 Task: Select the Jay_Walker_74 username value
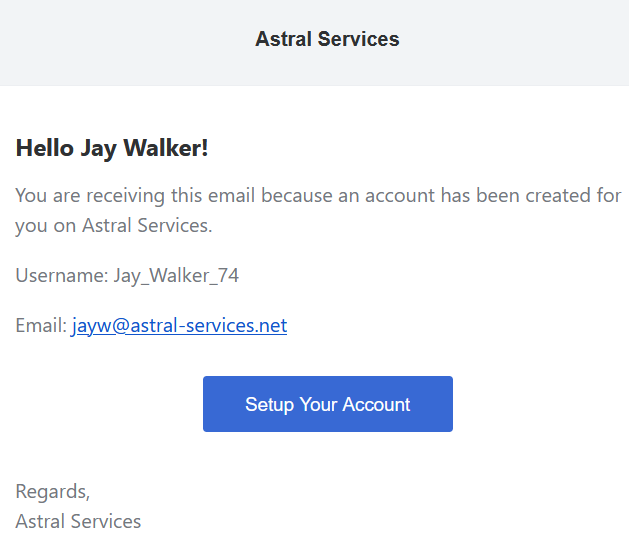(176, 275)
